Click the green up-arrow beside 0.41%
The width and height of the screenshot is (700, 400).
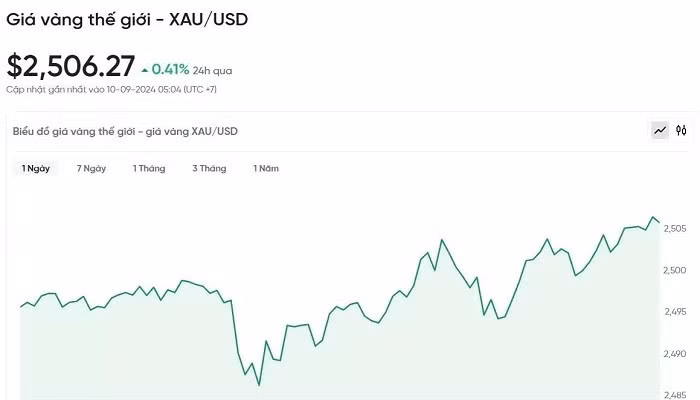point(145,70)
